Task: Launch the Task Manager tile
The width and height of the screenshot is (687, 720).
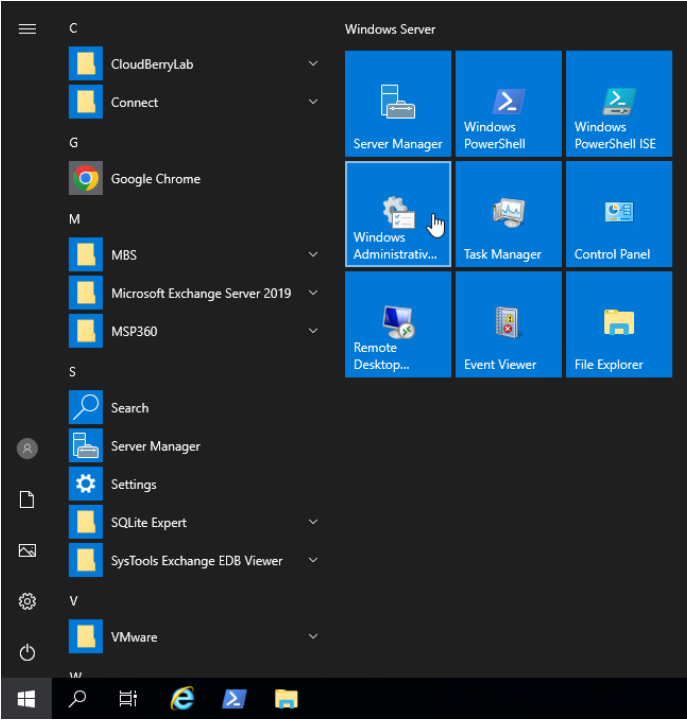Action: [x=508, y=214]
